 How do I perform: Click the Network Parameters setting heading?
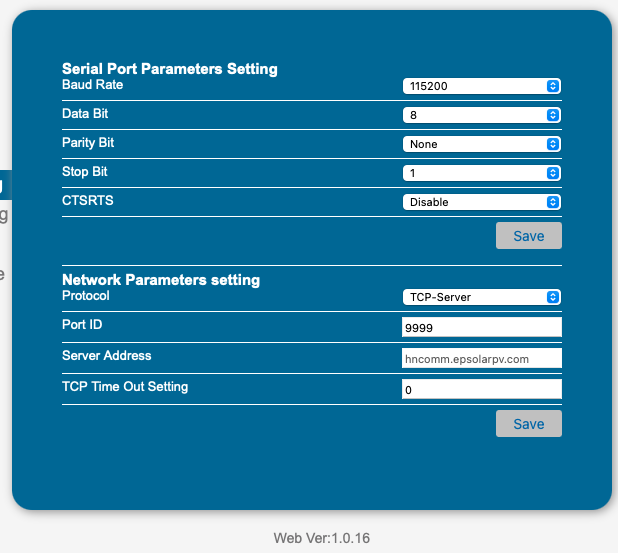[160, 280]
